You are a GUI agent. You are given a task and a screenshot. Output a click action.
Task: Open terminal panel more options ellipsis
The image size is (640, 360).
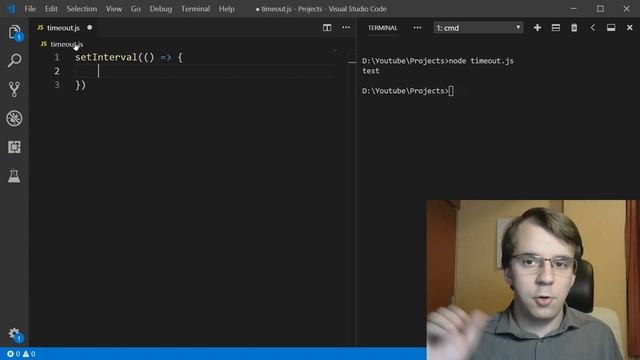pos(417,28)
